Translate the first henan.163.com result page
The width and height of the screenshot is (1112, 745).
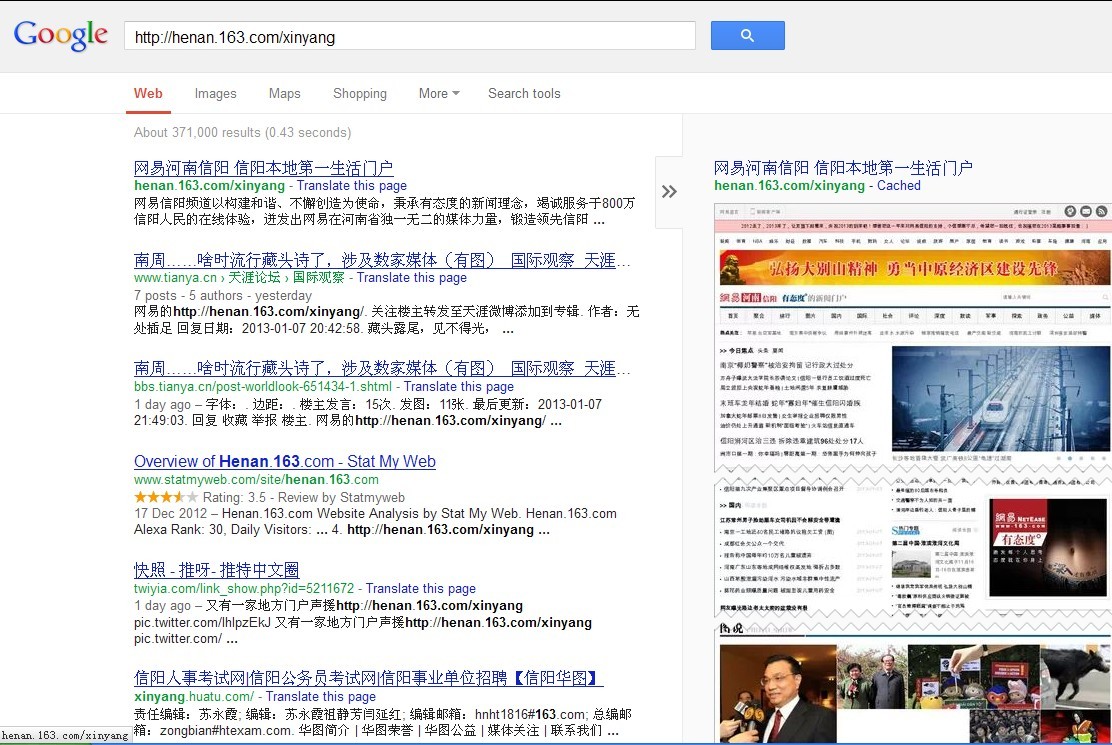point(351,185)
